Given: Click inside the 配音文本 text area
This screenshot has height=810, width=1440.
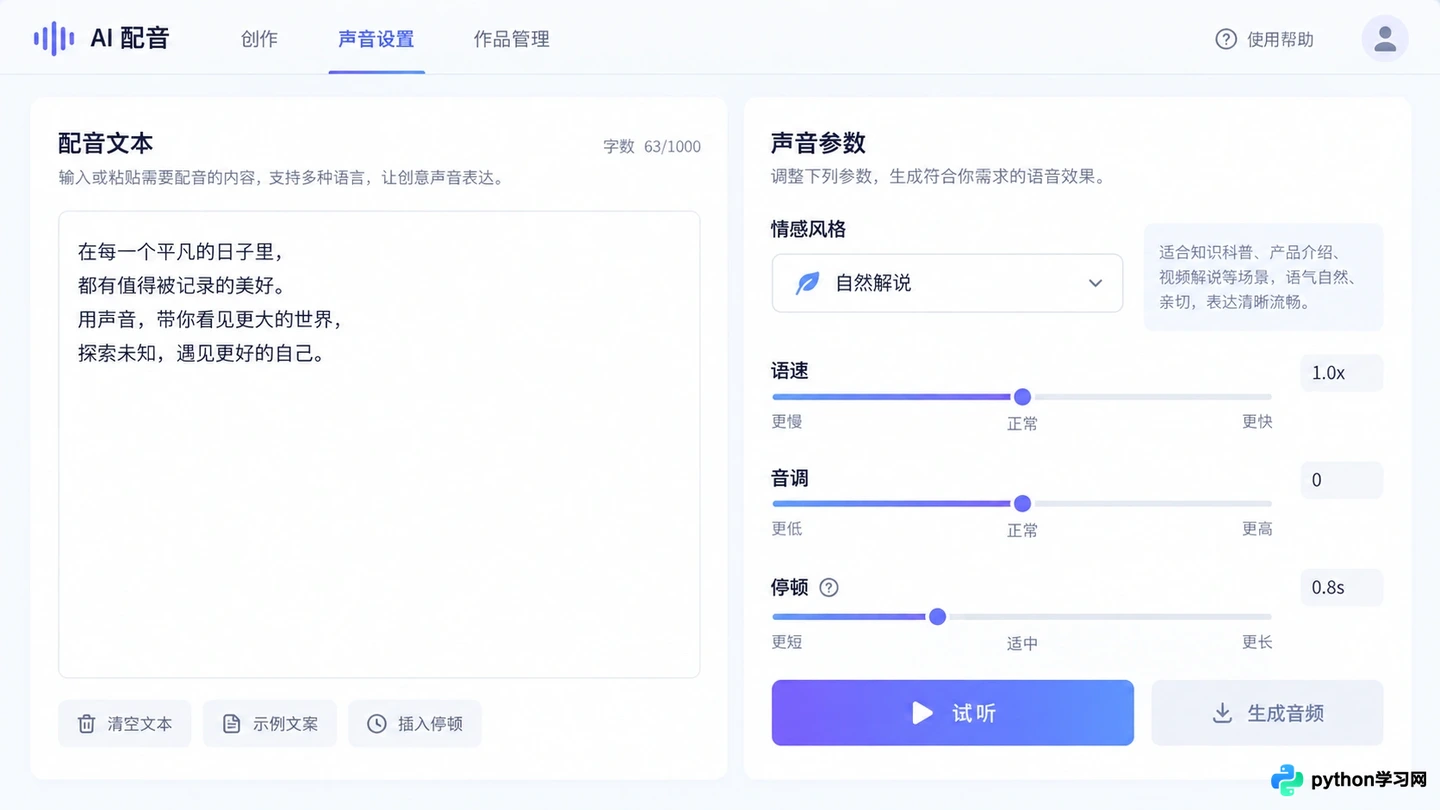Looking at the screenshot, I should [x=379, y=444].
